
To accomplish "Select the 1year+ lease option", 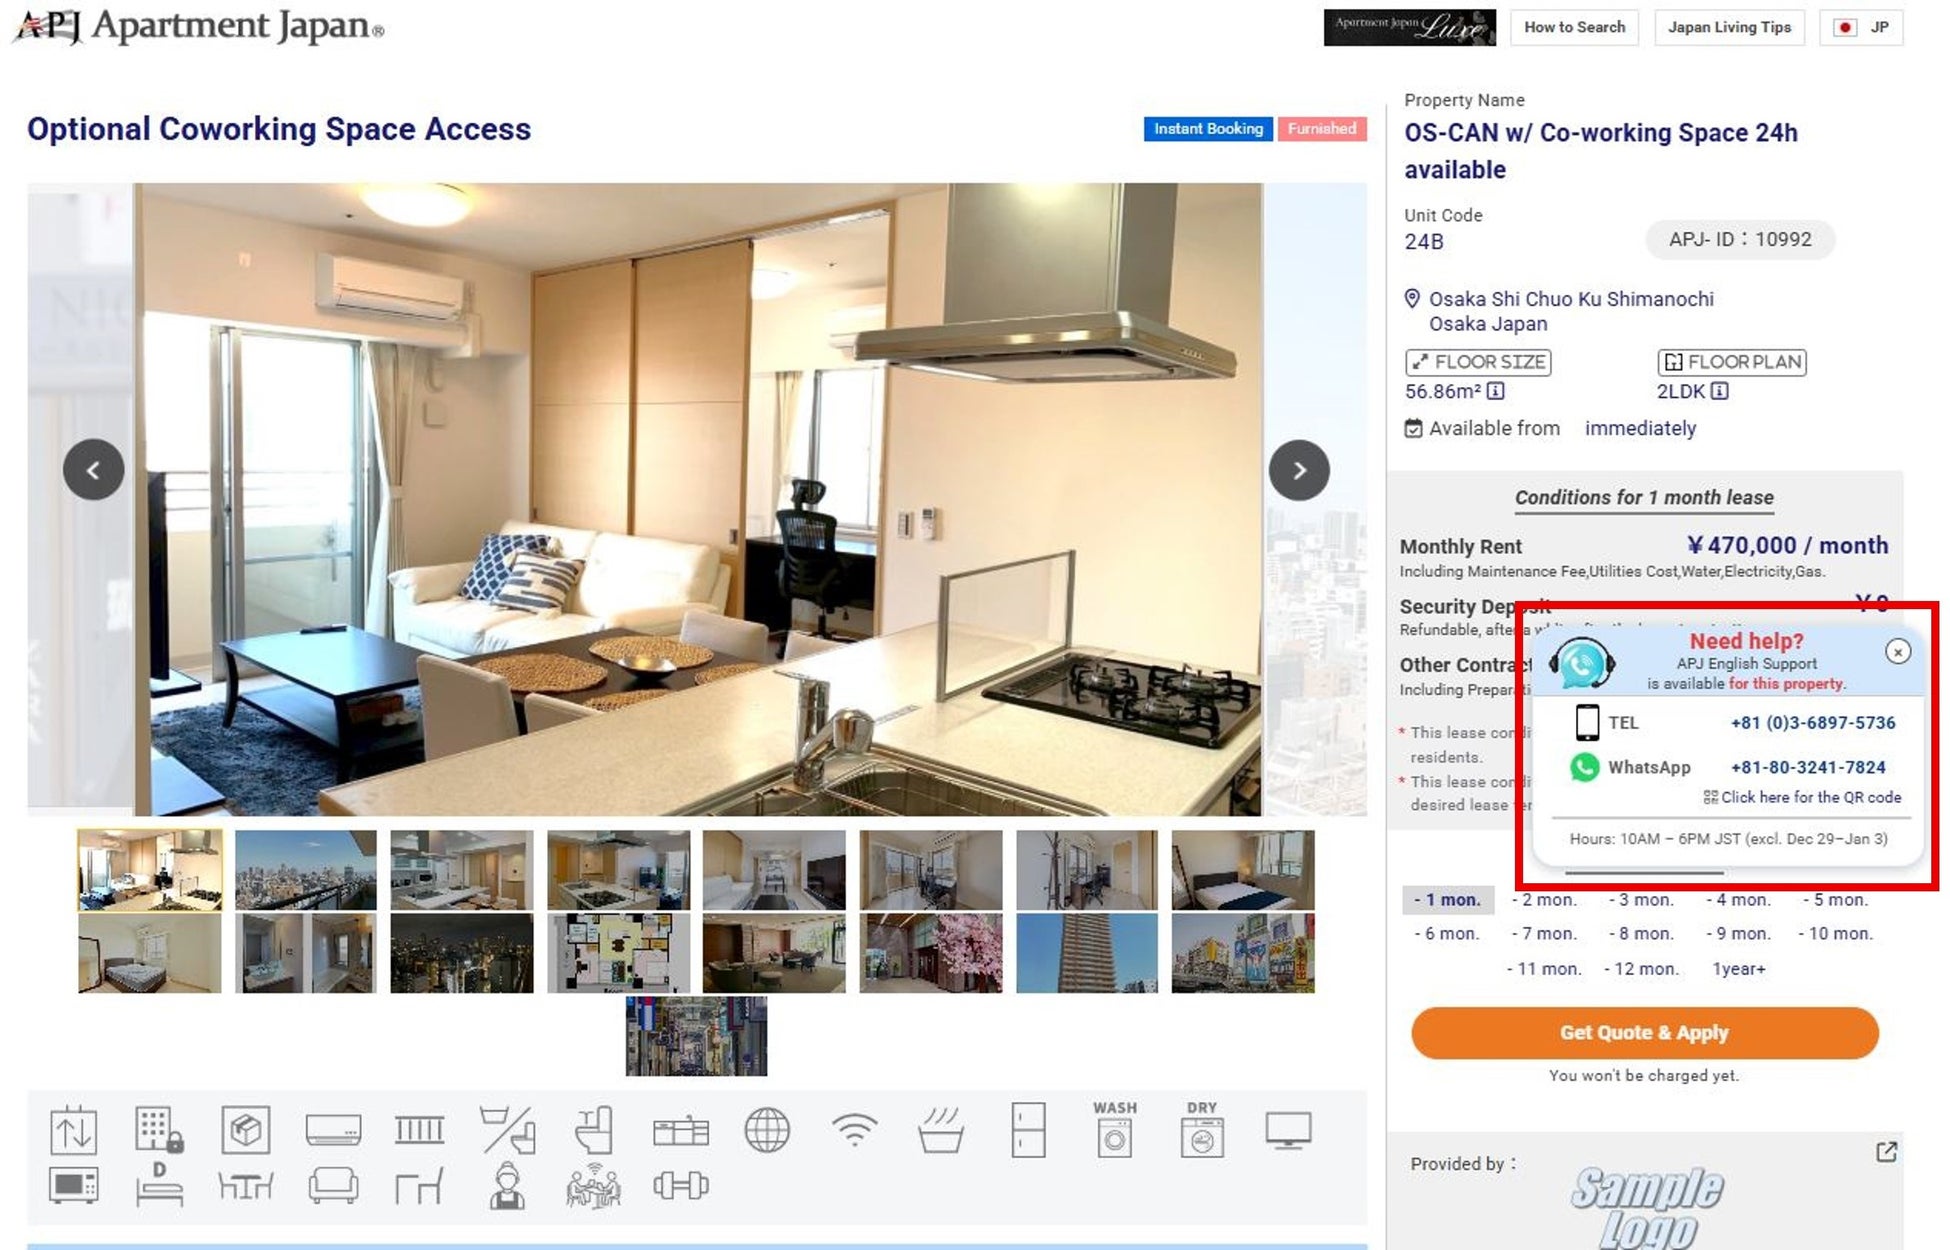I will [x=1738, y=969].
